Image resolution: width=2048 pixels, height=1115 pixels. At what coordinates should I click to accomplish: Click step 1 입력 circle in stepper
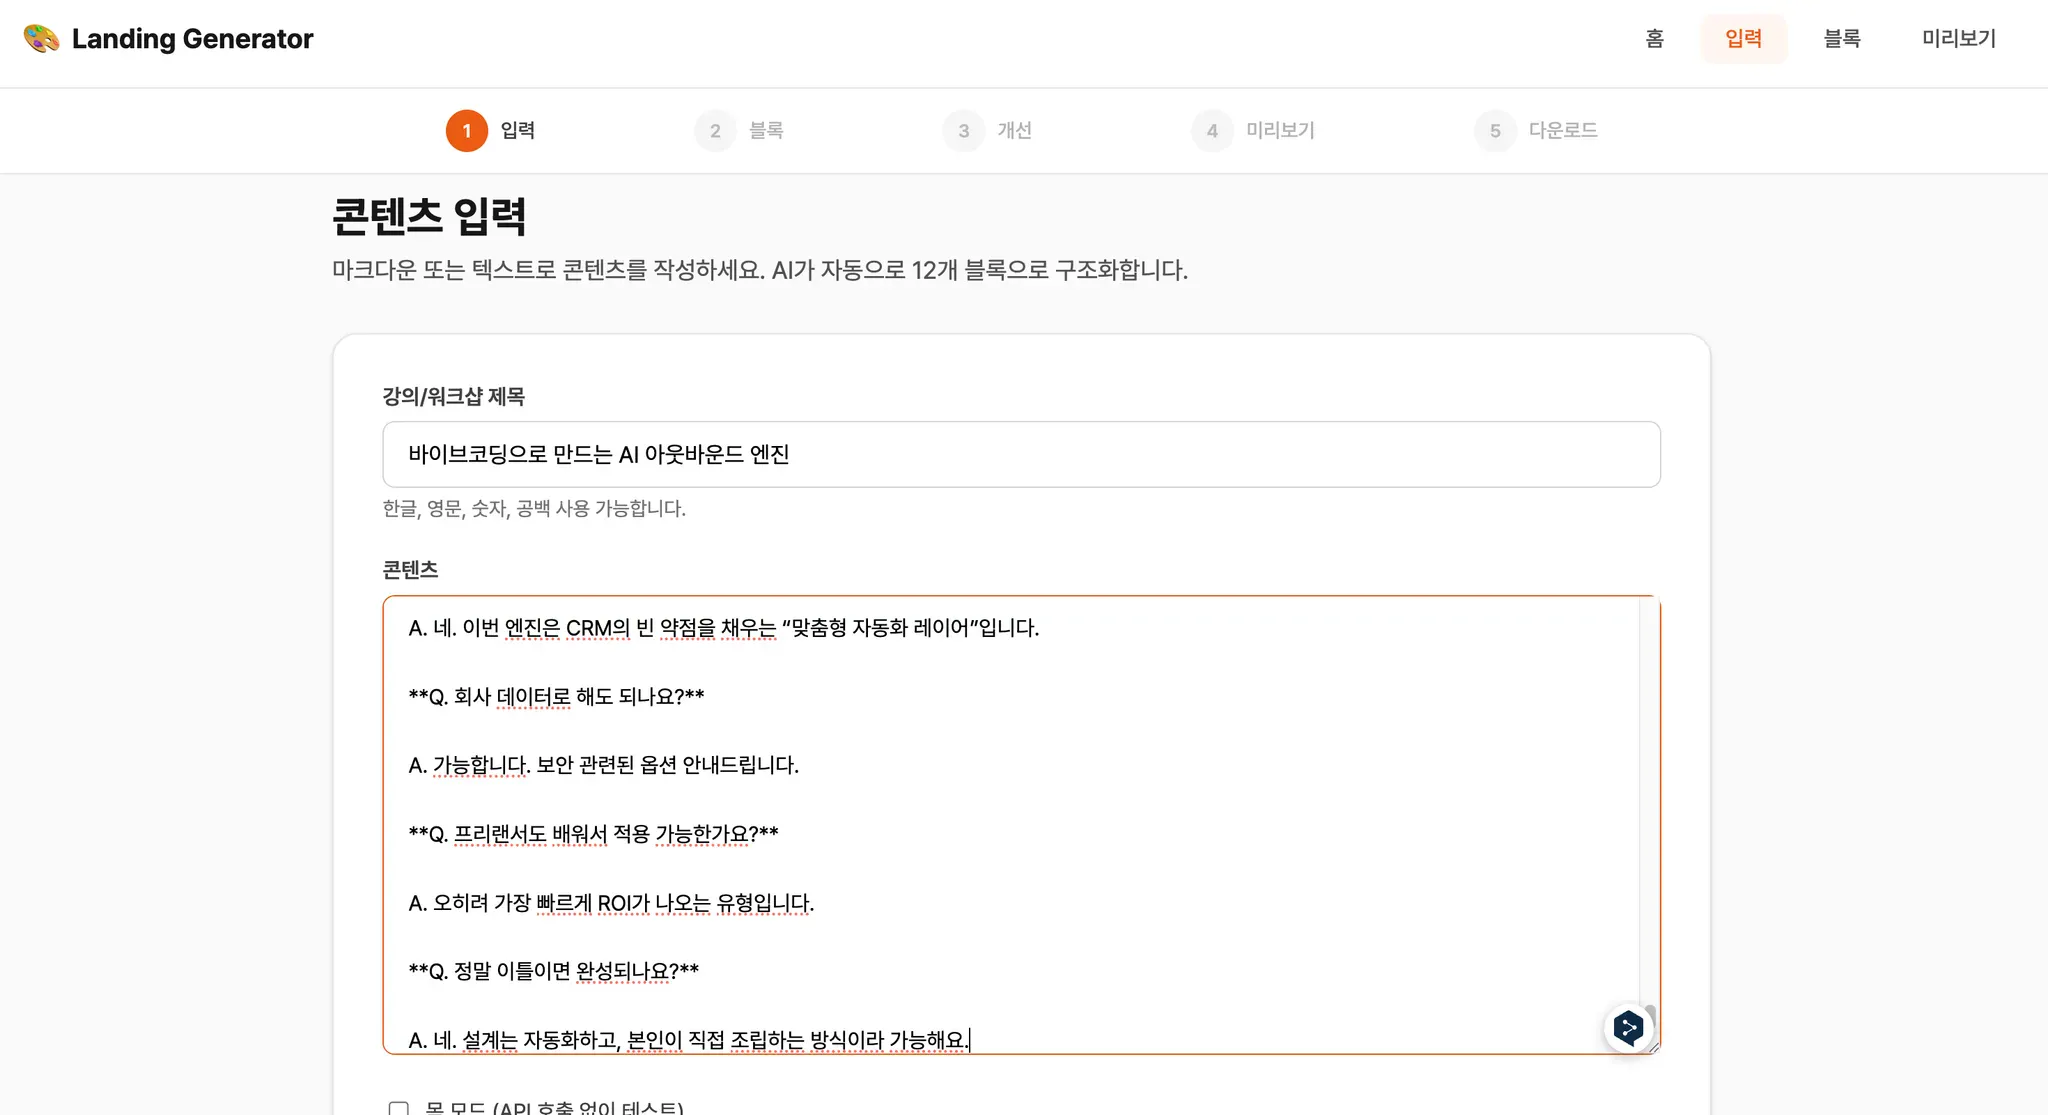coord(467,130)
